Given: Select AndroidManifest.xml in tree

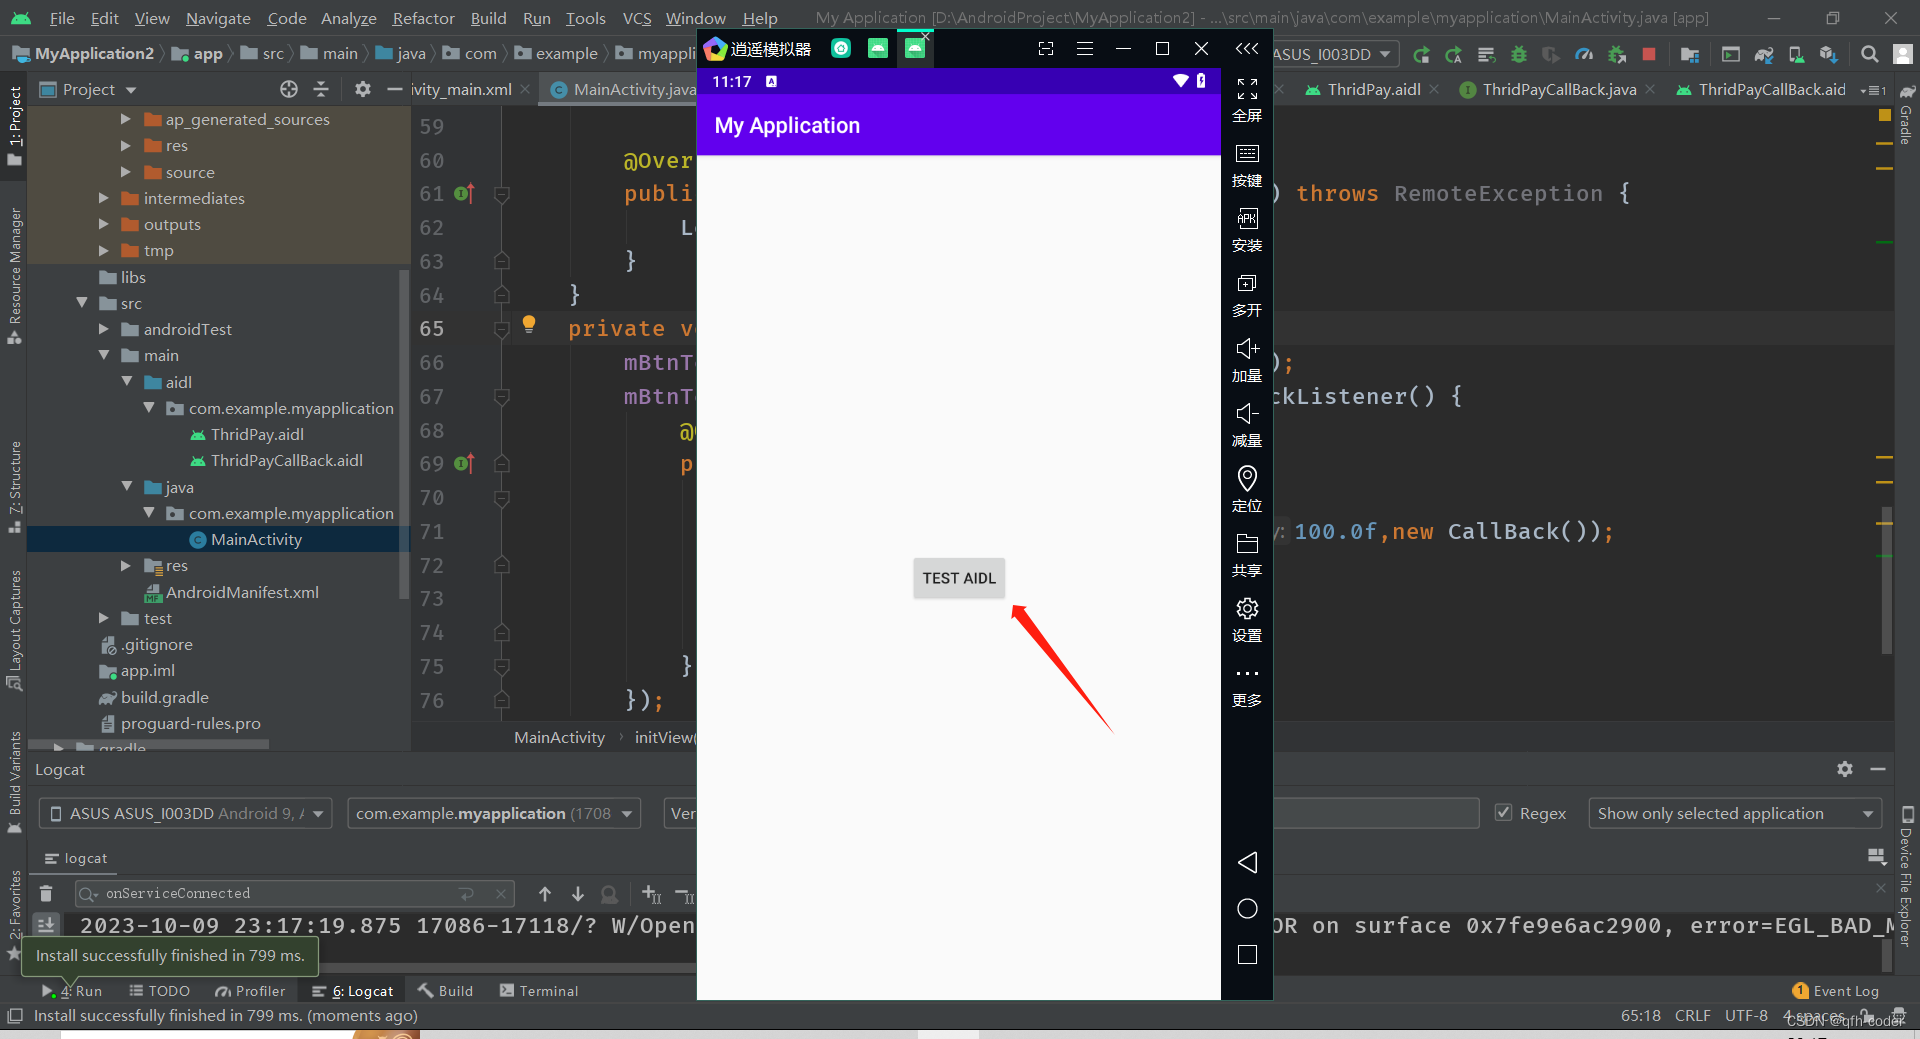Looking at the screenshot, I should [242, 592].
